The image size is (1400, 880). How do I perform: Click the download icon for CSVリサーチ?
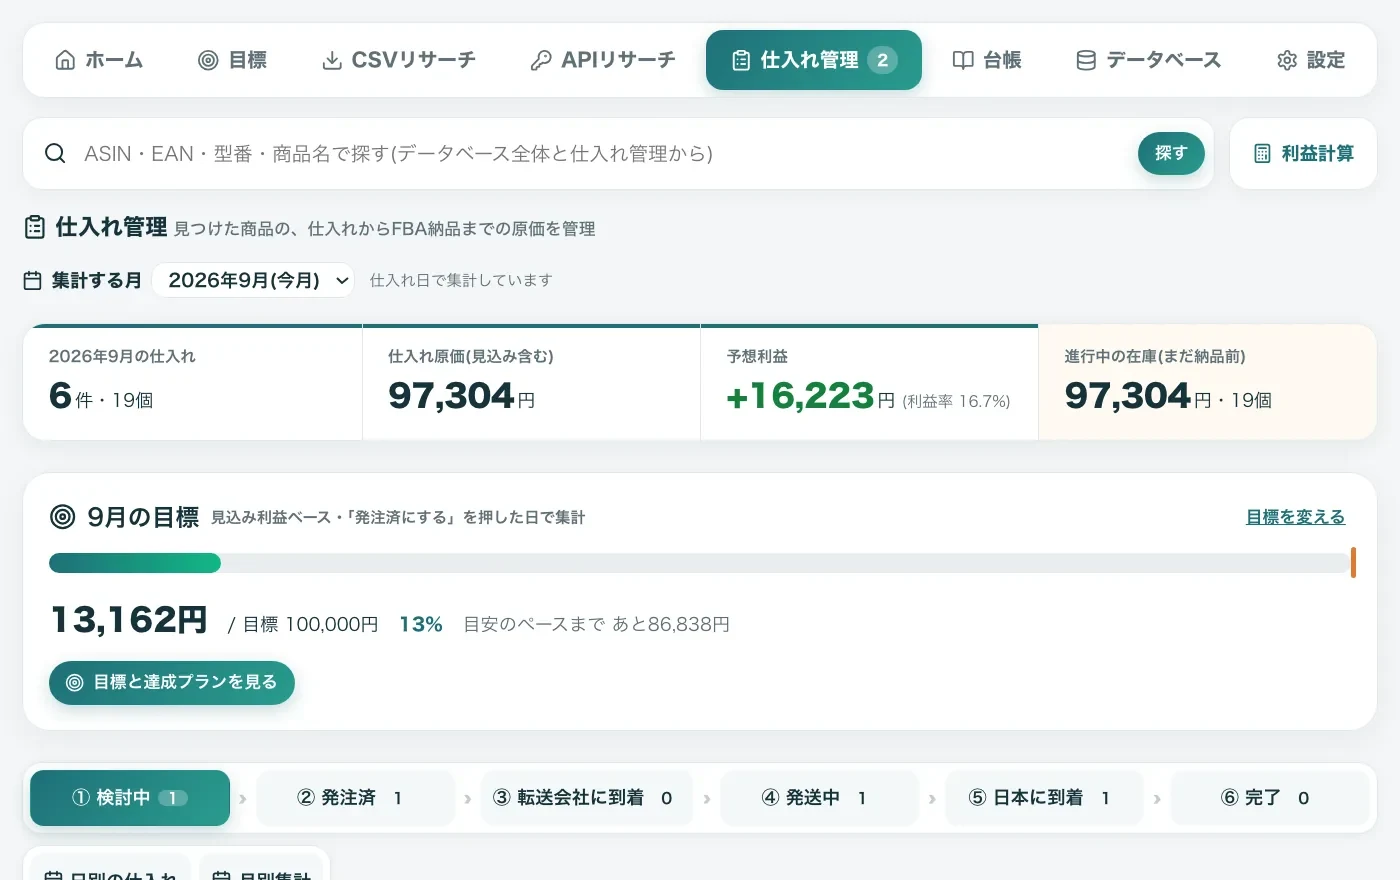coord(331,60)
